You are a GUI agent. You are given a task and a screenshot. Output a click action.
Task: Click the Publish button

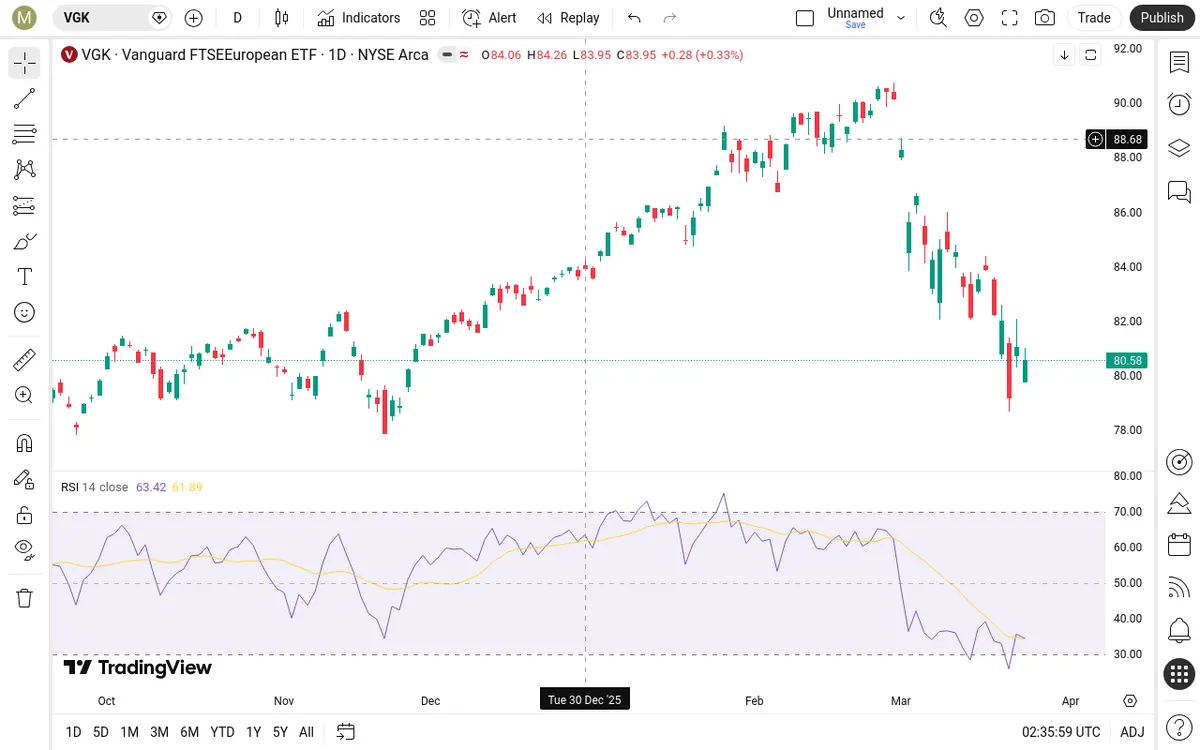pyautogui.click(x=1162, y=17)
